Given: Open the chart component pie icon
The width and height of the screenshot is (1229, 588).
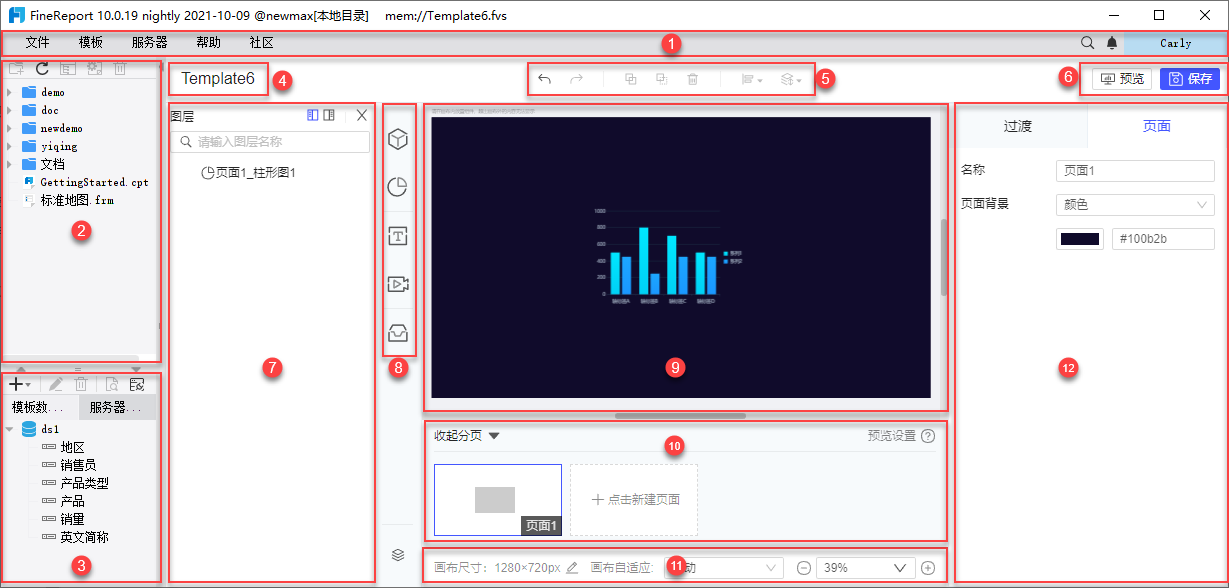Looking at the screenshot, I should 398,187.
